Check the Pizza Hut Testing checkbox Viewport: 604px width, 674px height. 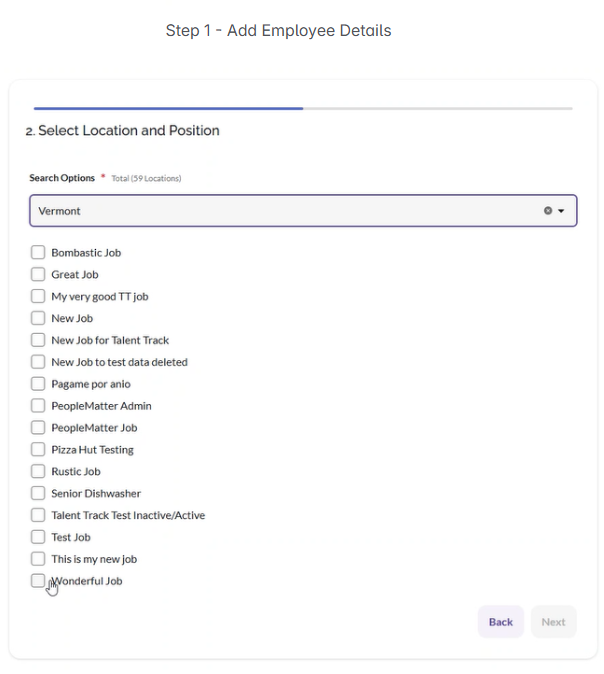(38, 450)
